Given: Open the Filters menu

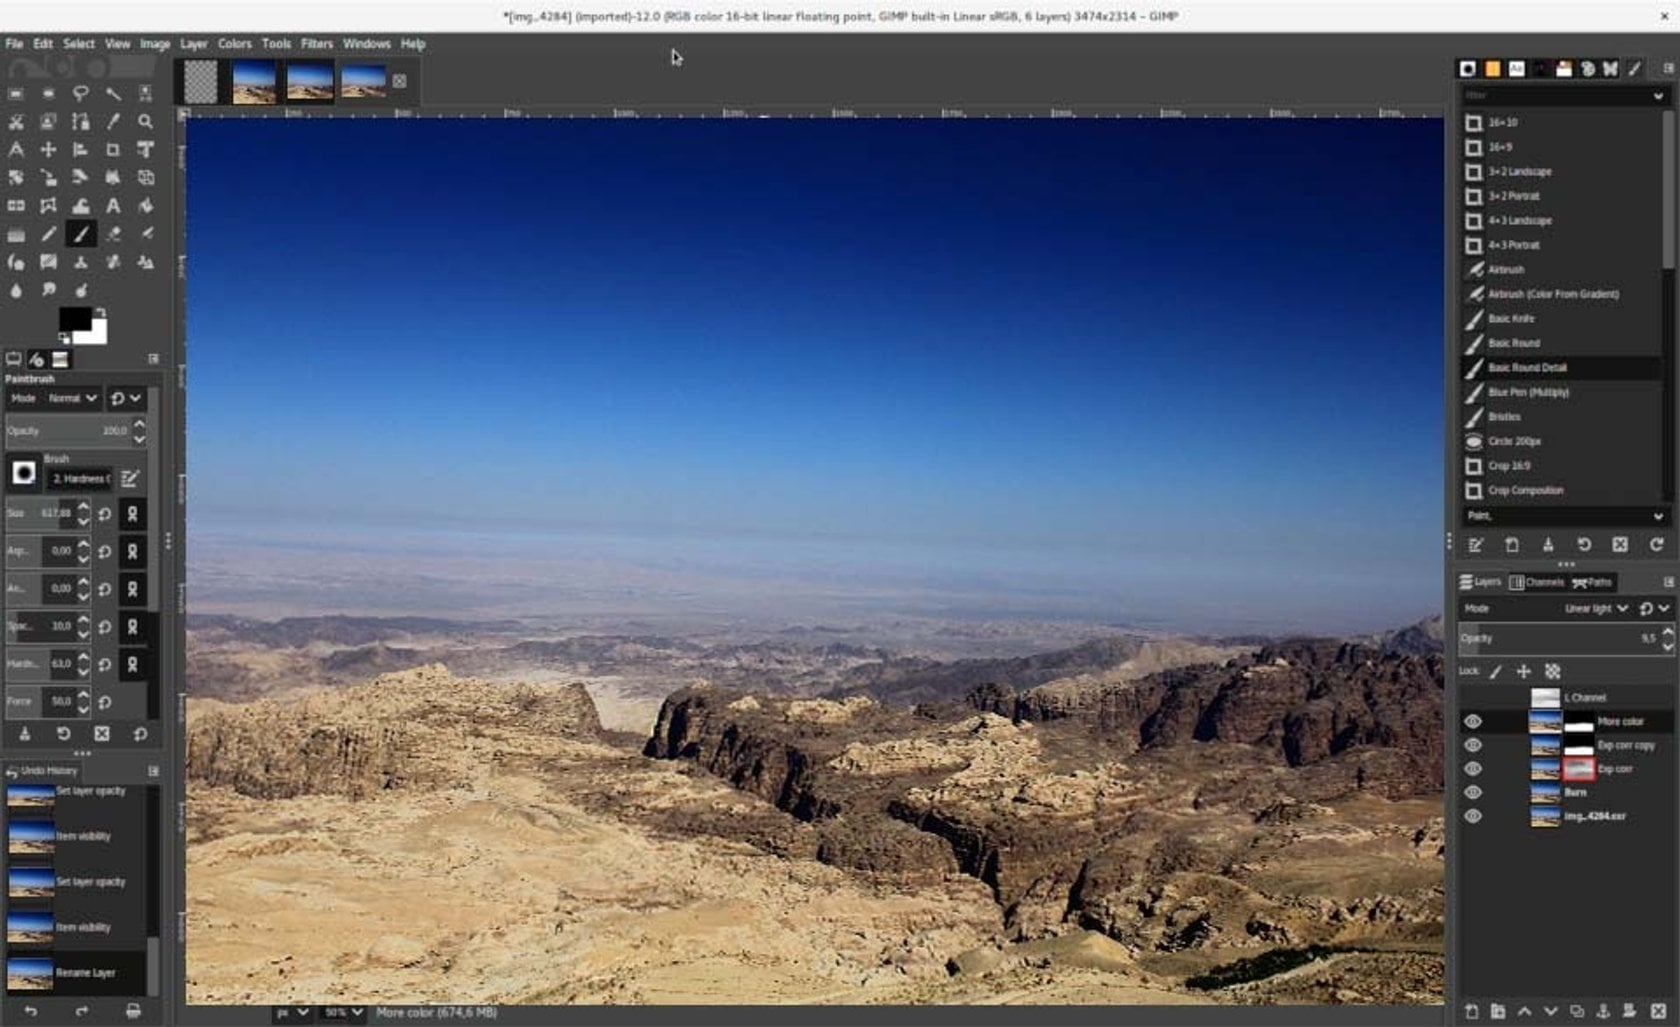Looking at the screenshot, I should click(316, 43).
